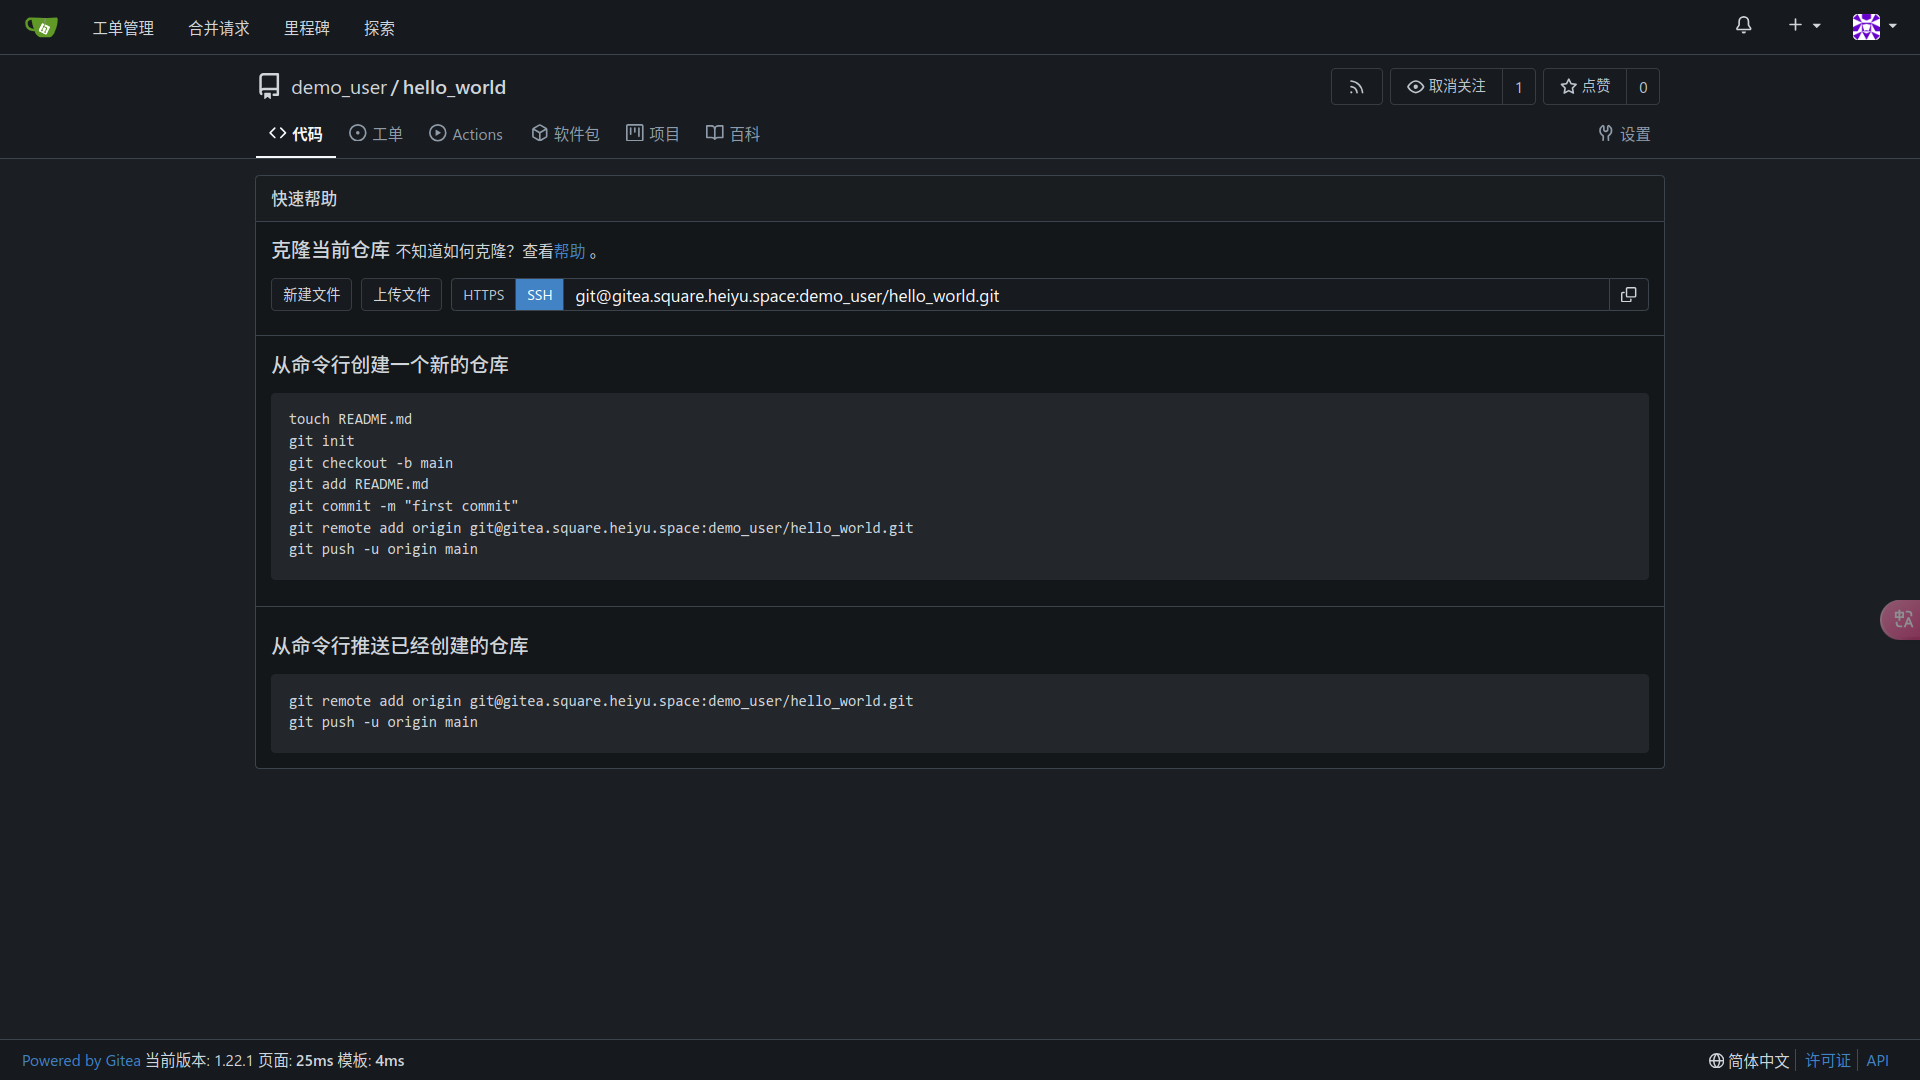The image size is (1920, 1080).
Task: Open the hello_world repository link
Action: pos(454,87)
